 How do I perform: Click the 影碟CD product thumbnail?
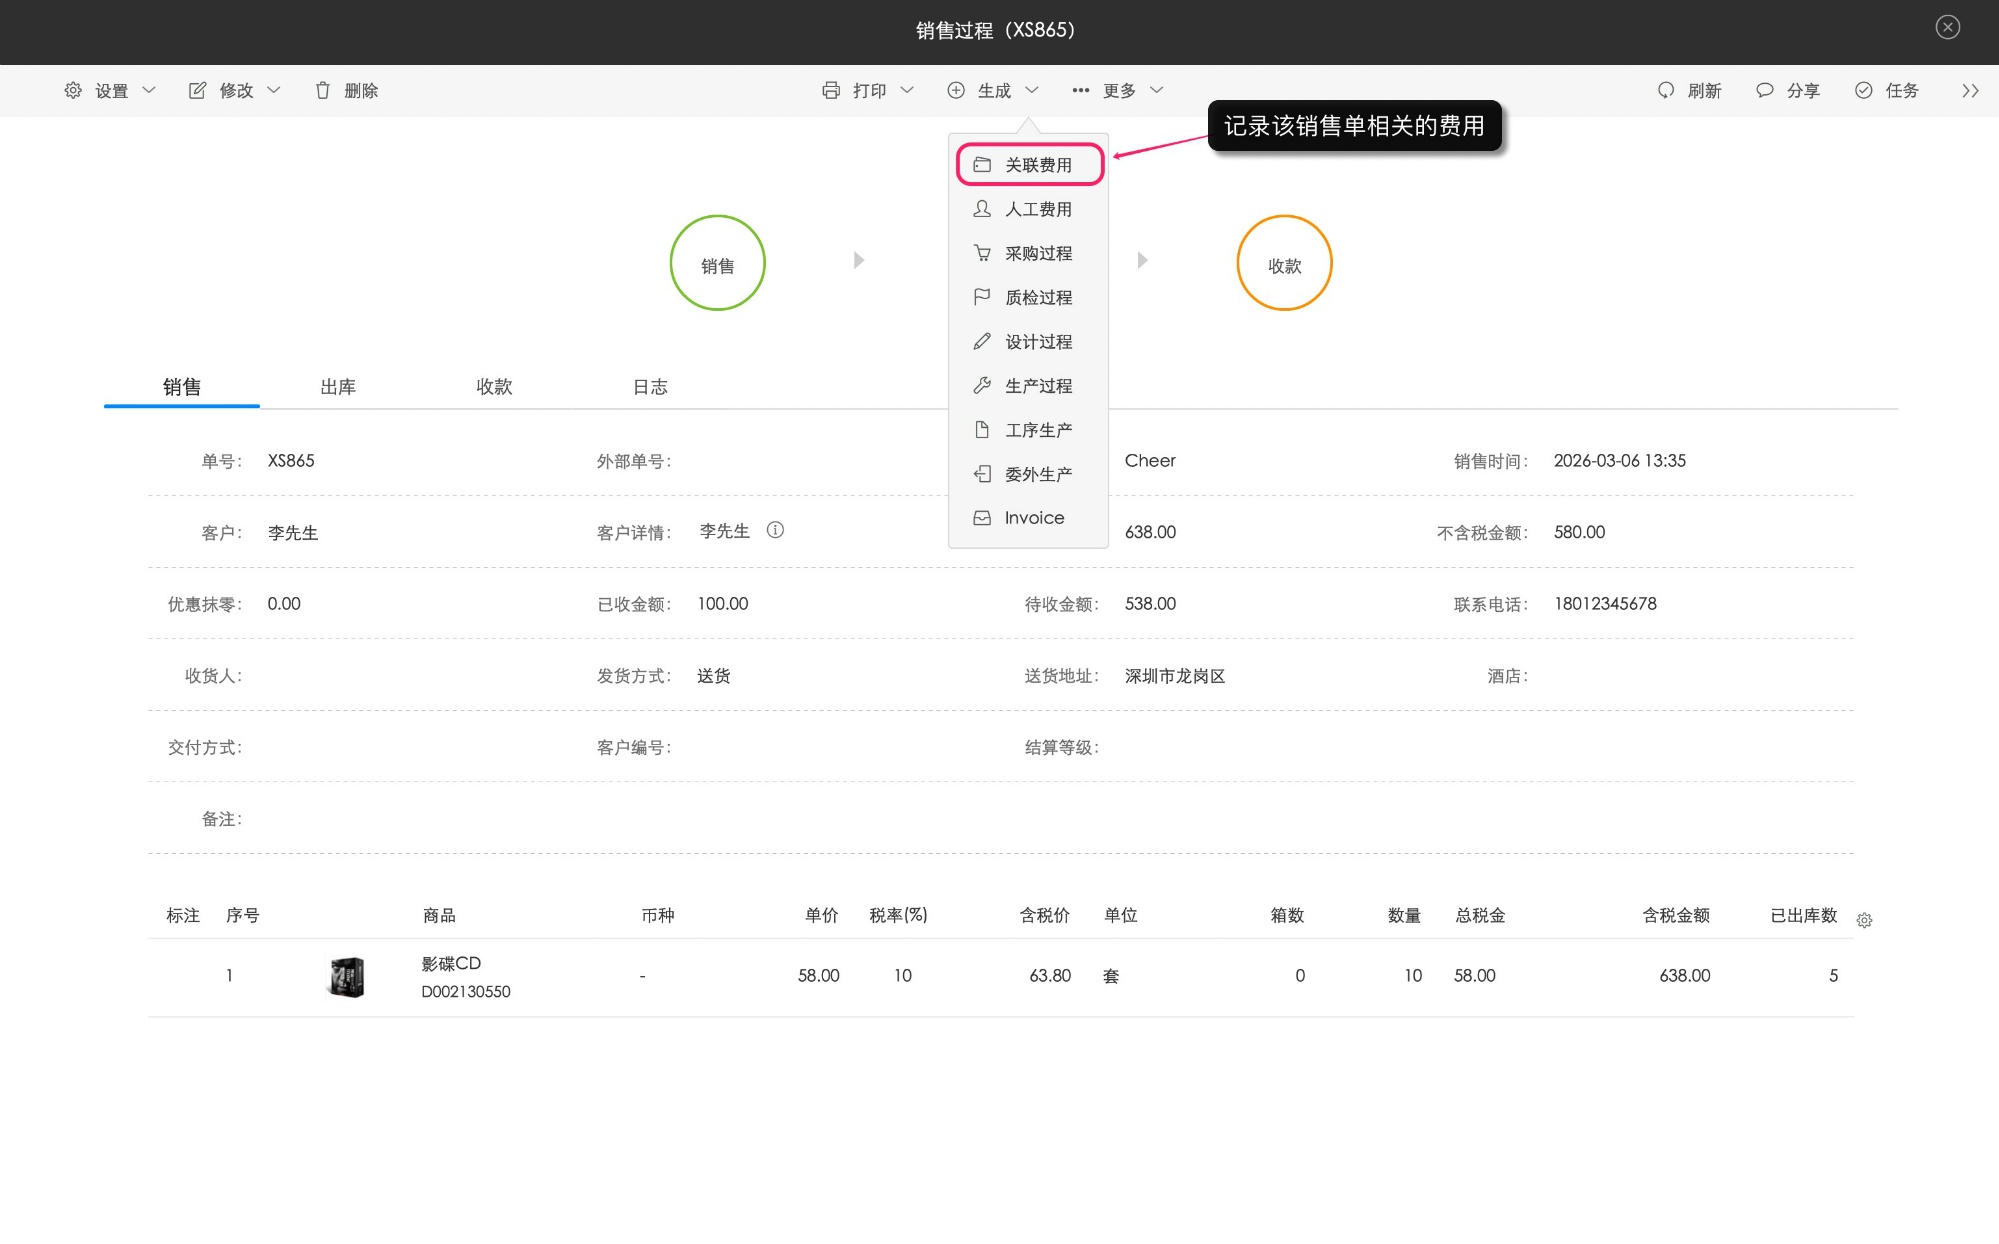tap(347, 977)
